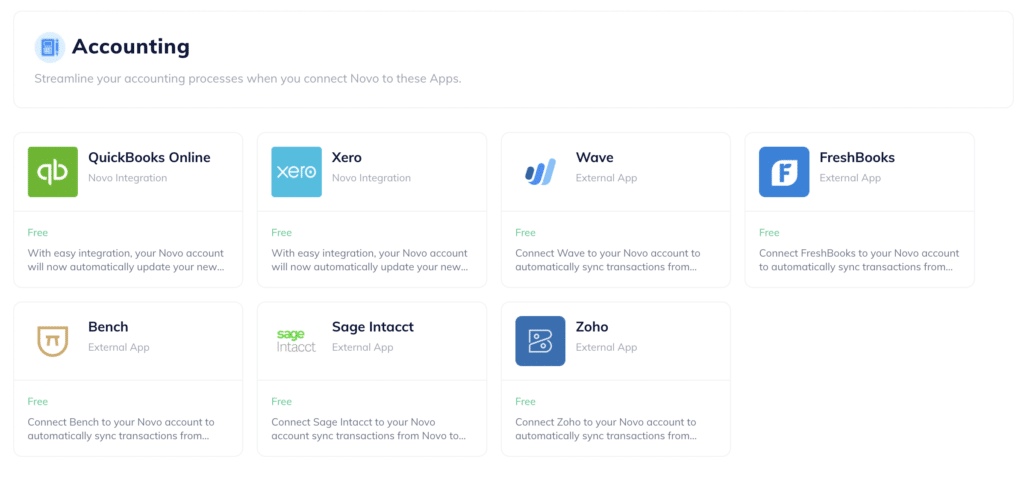Open the Zoho Books logo icon
Image resolution: width=1024 pixels, height=485 pixels.
coord(540,341)
